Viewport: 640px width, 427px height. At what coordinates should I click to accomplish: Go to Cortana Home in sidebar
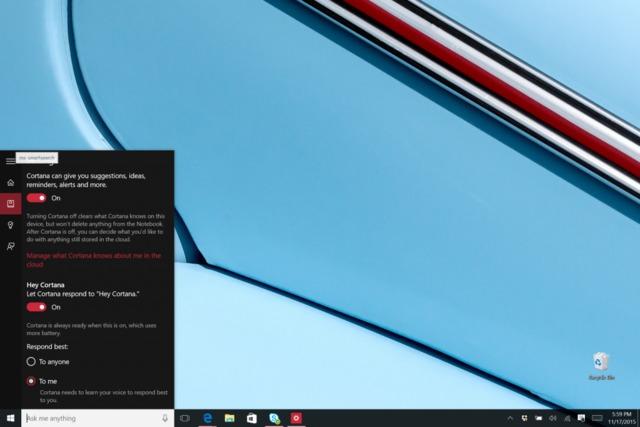point(11,182)
